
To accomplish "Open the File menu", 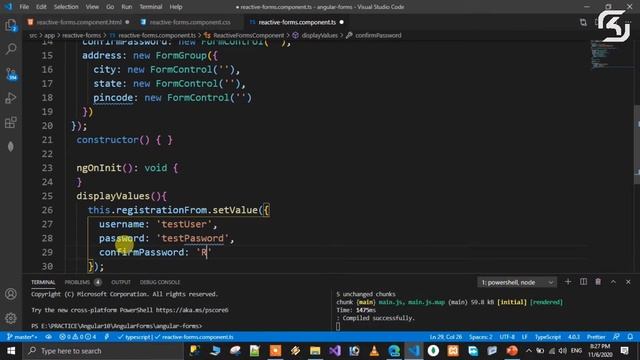I will [x=24, y=7].
